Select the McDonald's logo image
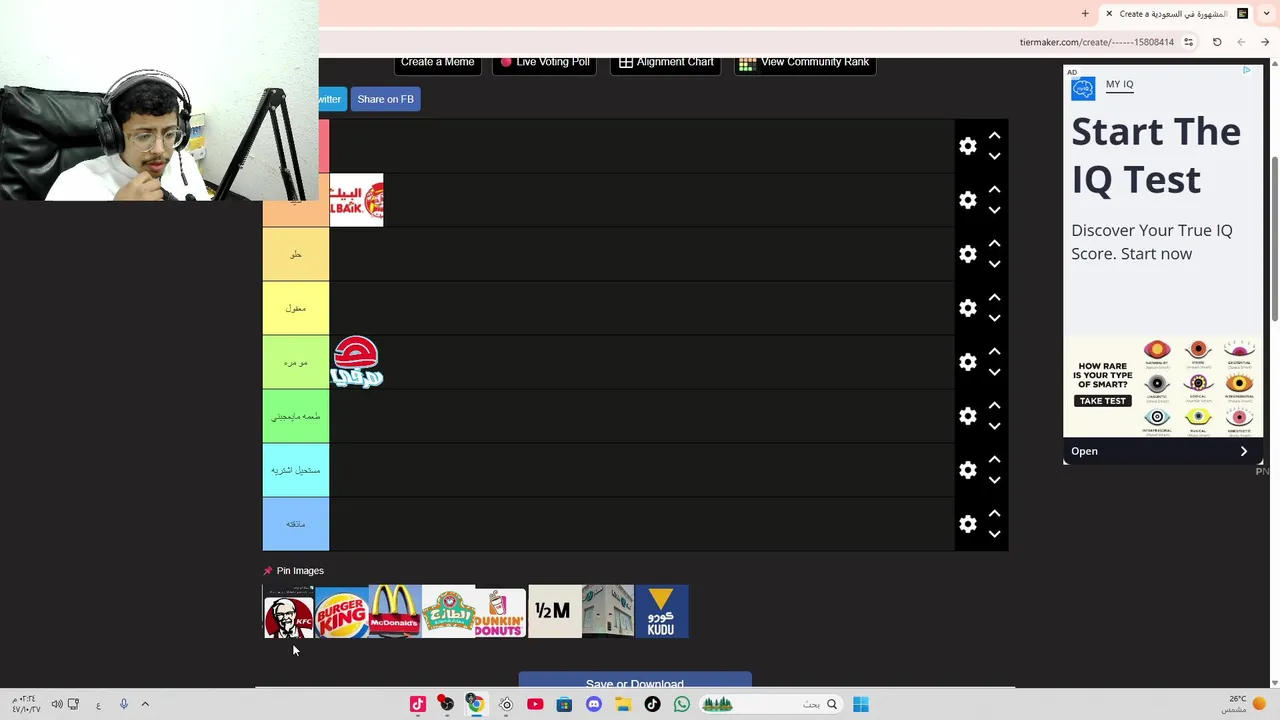Image resolution: width=1280 pixels, height=720 pixels. [395, 612]
